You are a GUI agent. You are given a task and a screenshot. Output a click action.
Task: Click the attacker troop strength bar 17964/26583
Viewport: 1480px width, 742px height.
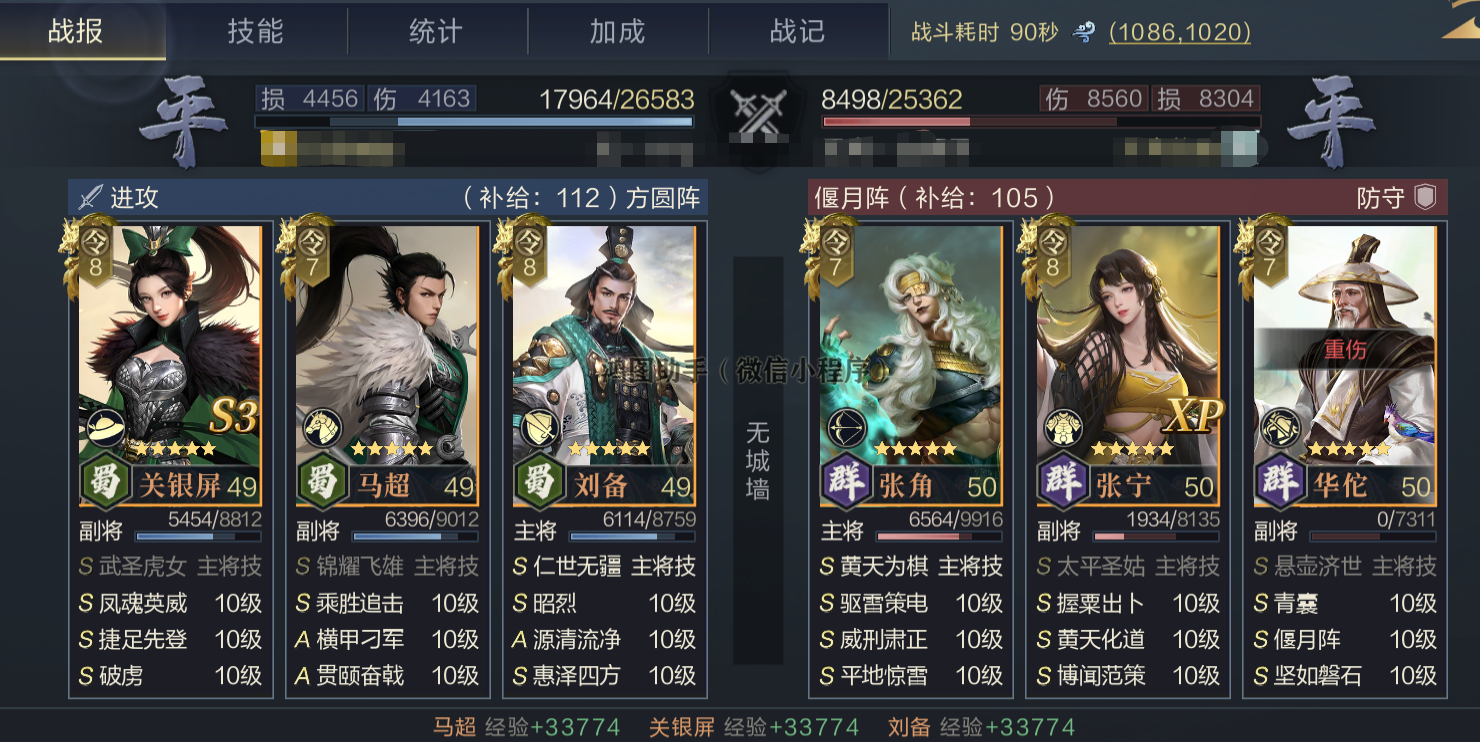(474, 122)
